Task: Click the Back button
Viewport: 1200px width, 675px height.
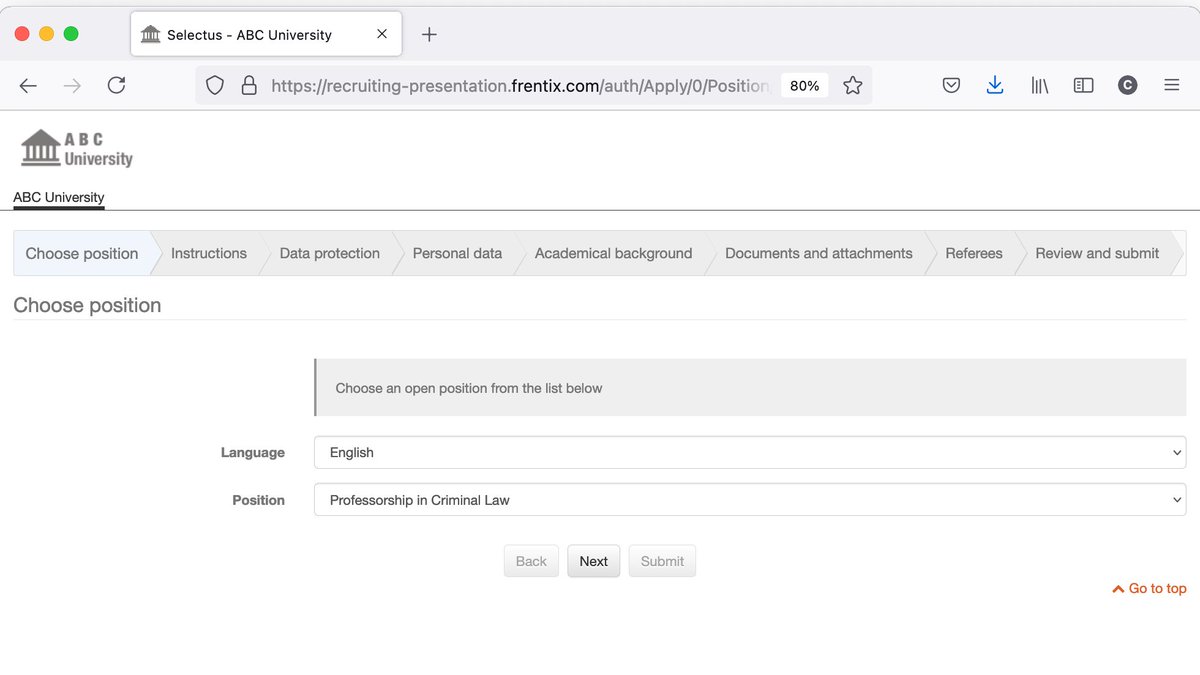Action: (531, 561)
